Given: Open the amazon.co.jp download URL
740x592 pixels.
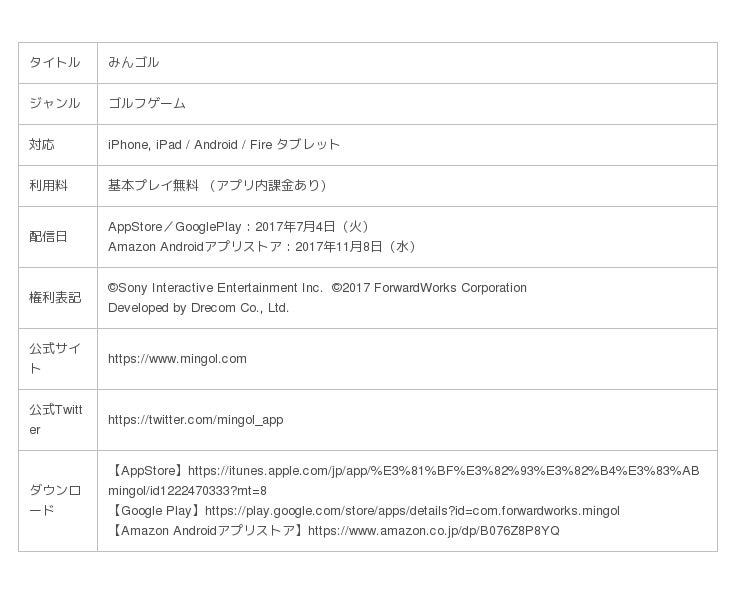Looking at the screenshot, I should [x=433, y=531].
